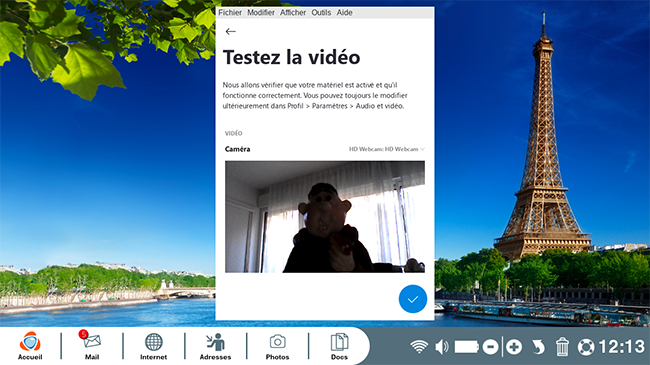
Task: Confirm video test with blue checkmark button
Action: coord(412,299)
